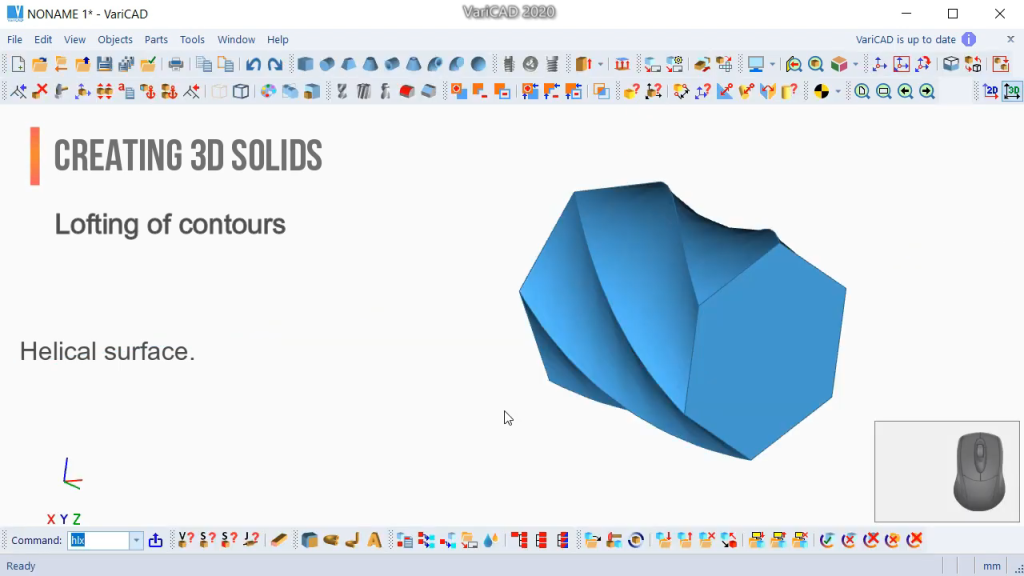Open the text letter A tool in bottom toolbar

click(374, 540)
